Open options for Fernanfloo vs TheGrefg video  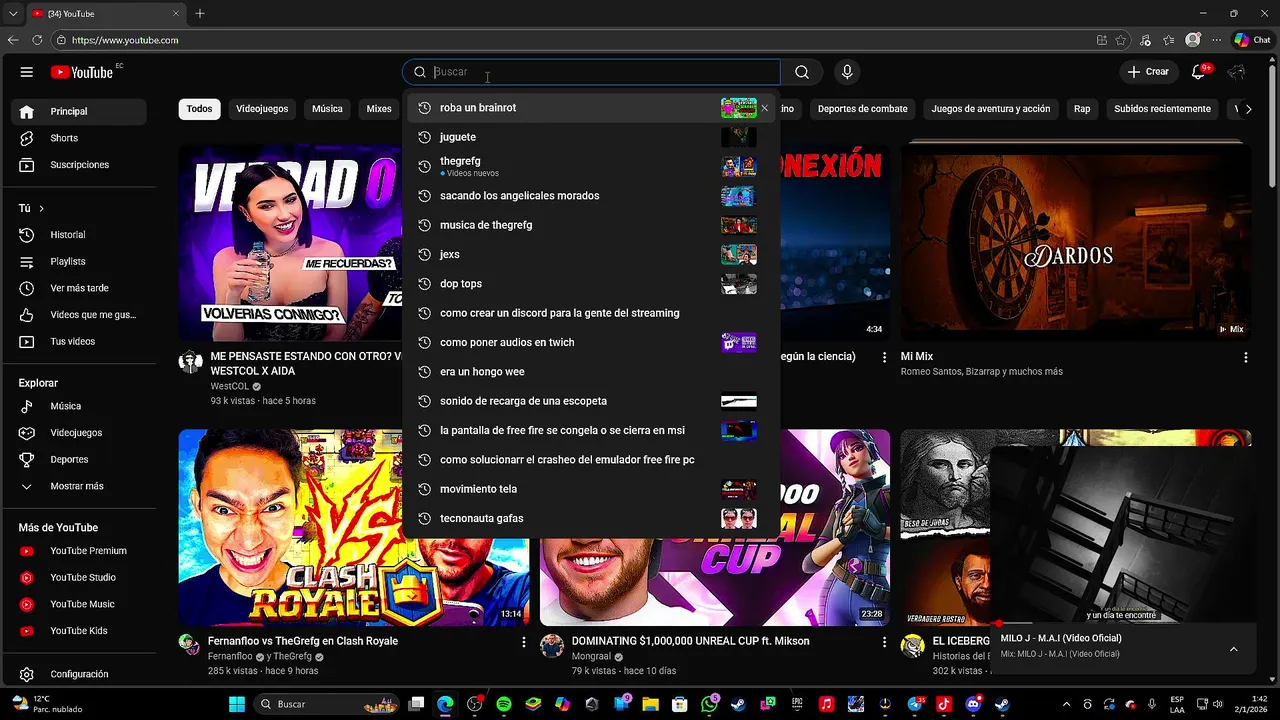point(523,642)
